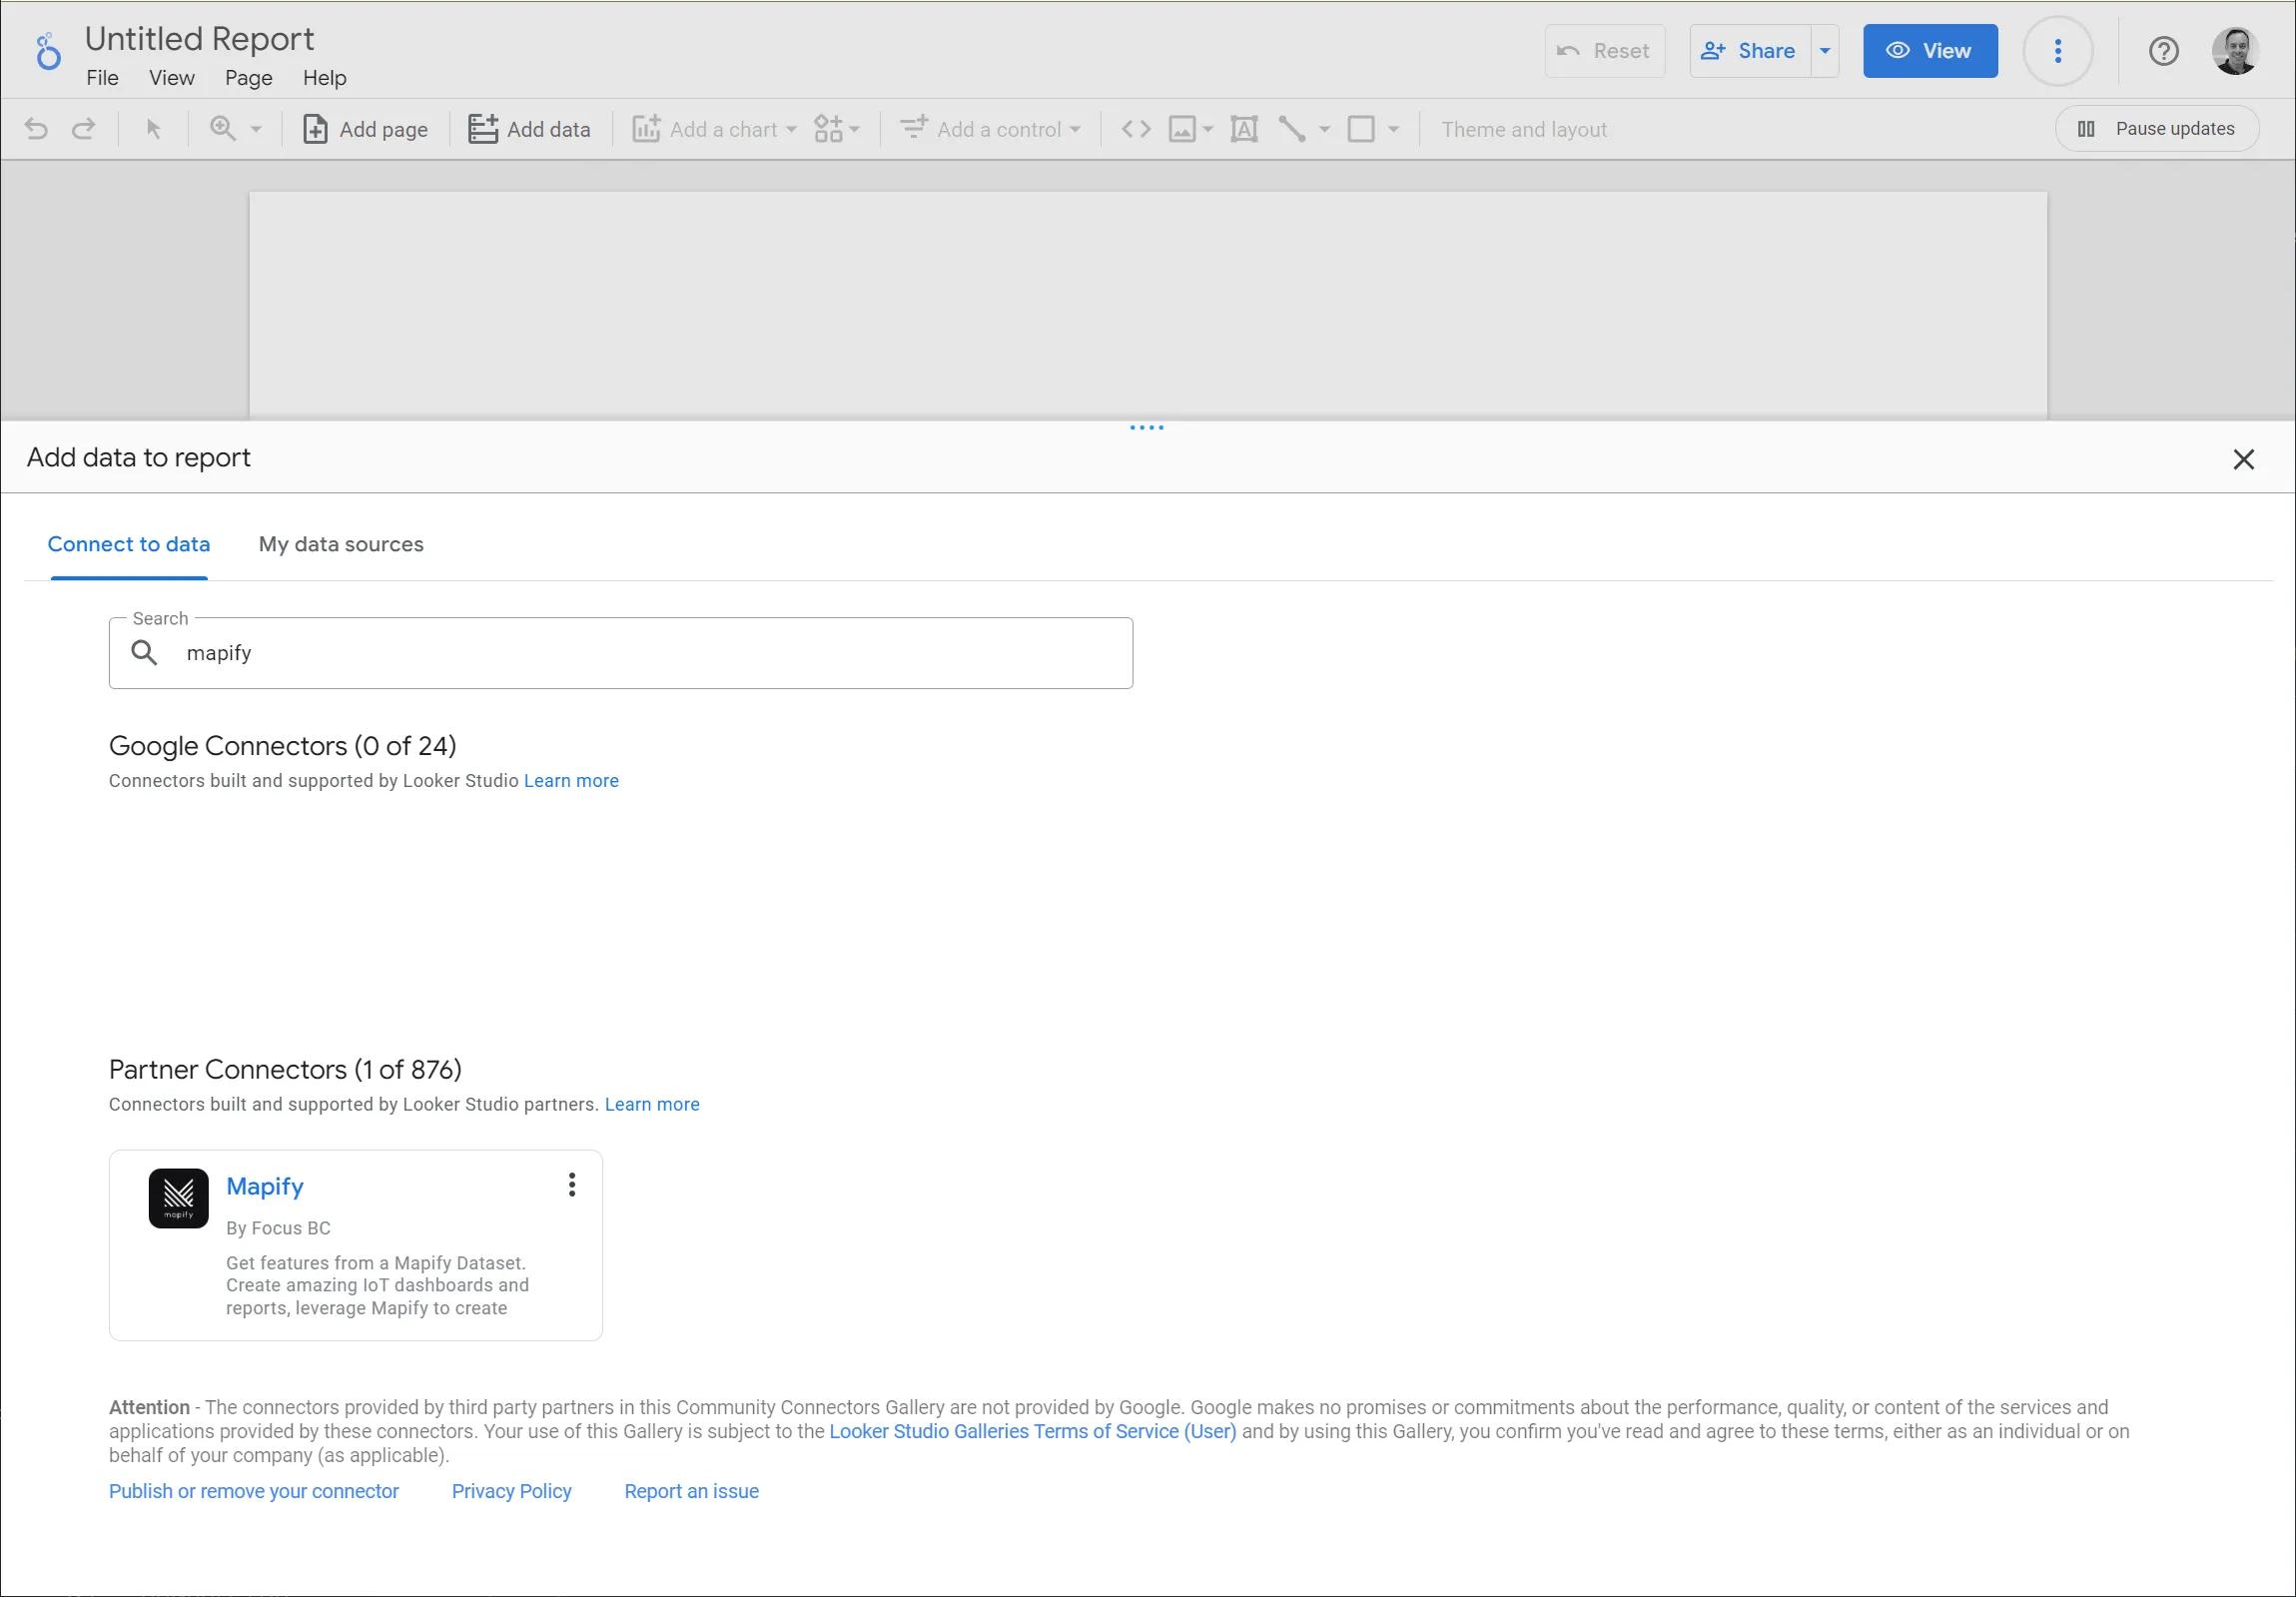Open the header more options menu
The width and height of the screenshot is (2296, 1597).
tap(2058, 51)
